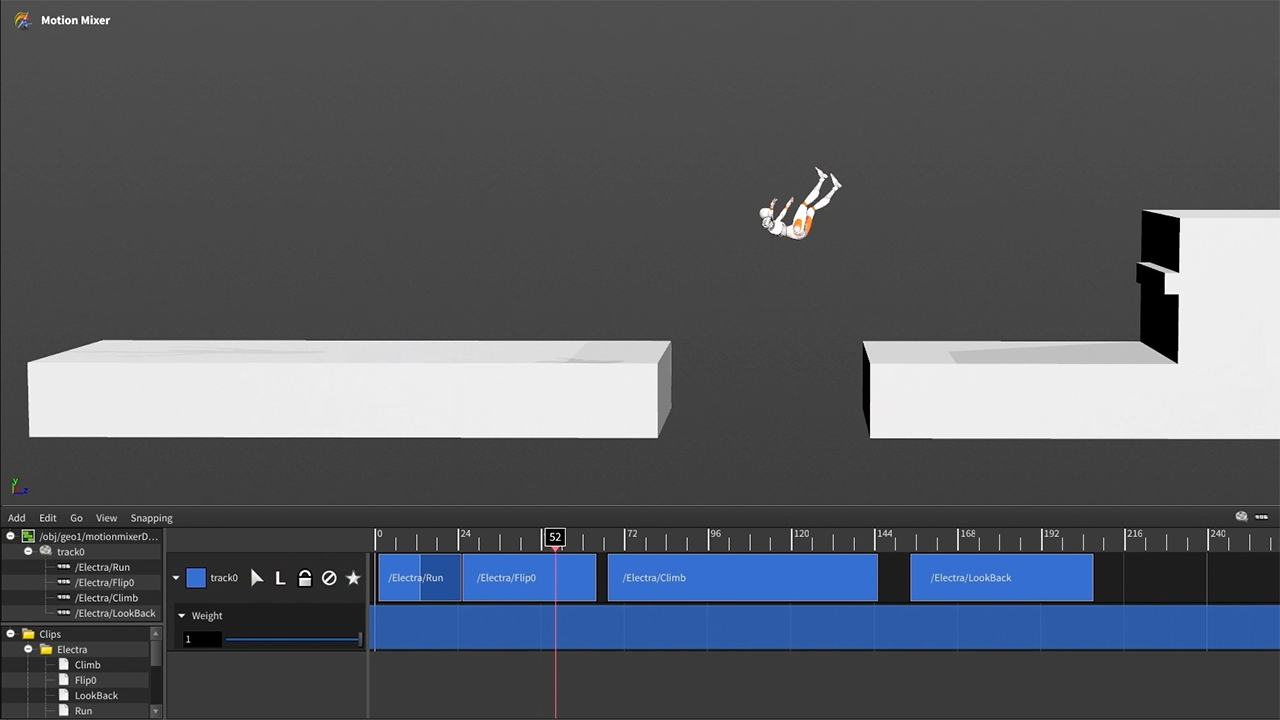1280x720 pixels.
Task: Click the Weight value input field
Action: click(x=201, y=639)
